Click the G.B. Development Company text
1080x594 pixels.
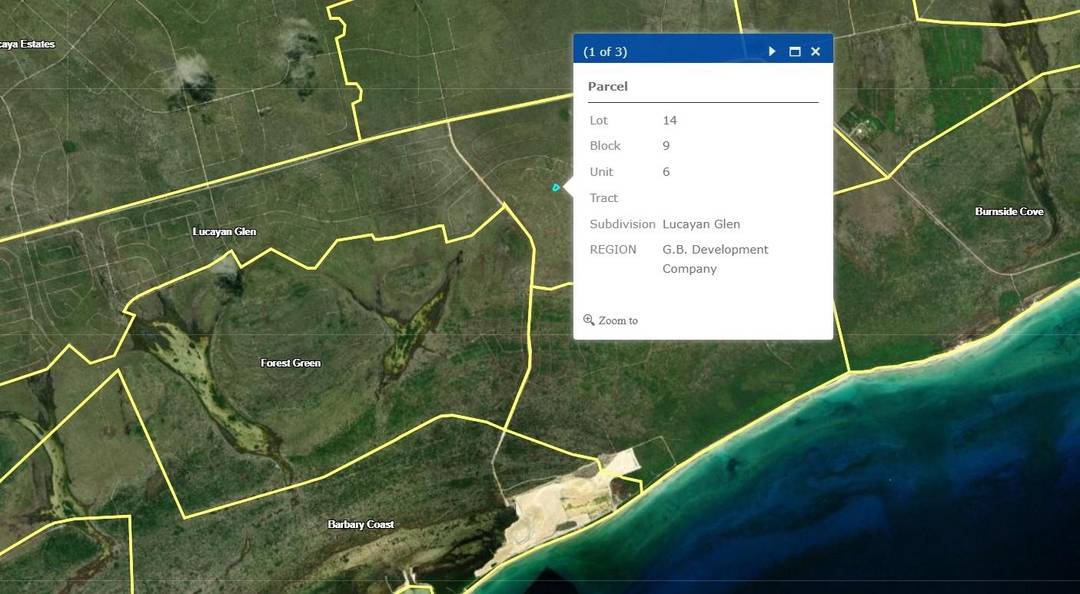[x=715, y=258]
